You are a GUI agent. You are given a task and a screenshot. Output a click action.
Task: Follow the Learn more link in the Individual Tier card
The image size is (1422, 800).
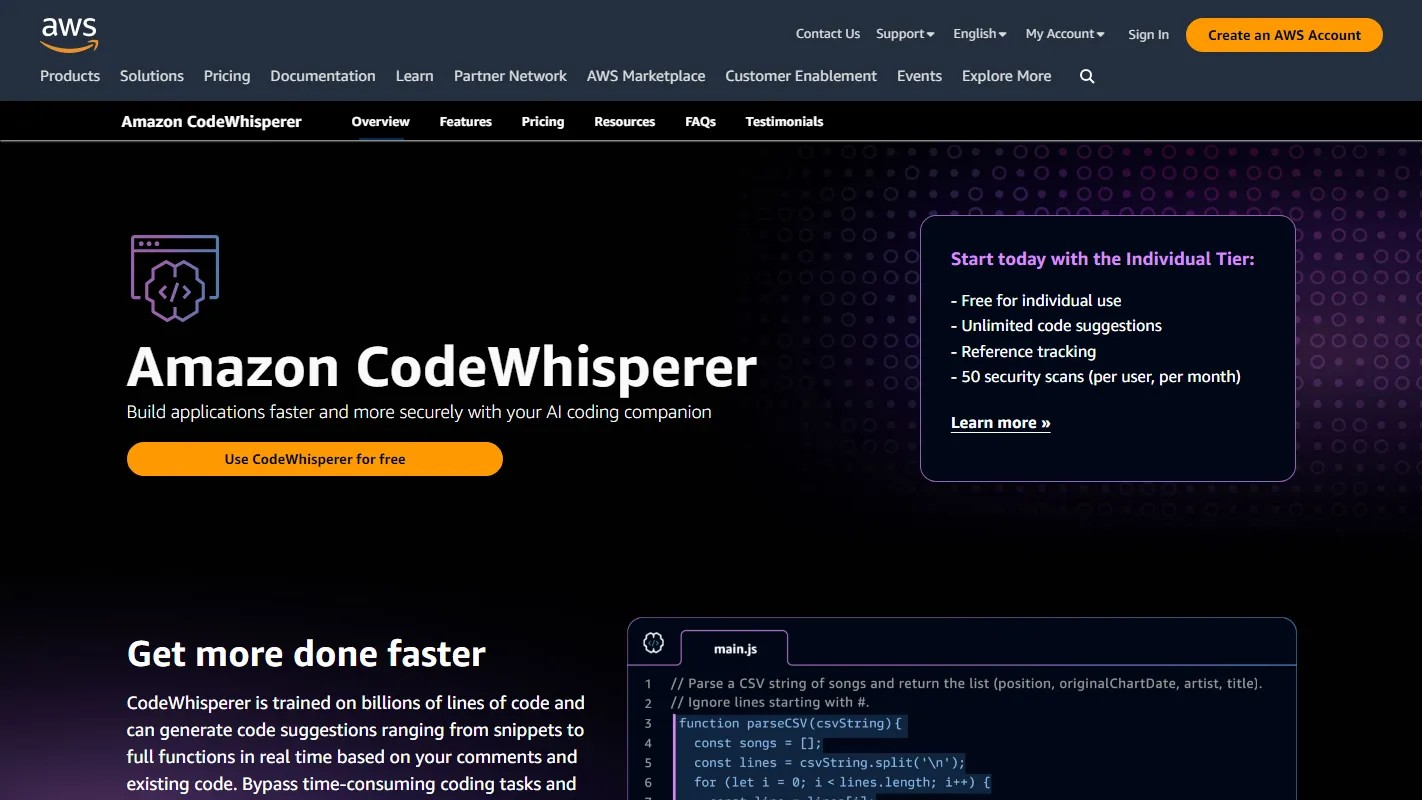[1000, 422]
